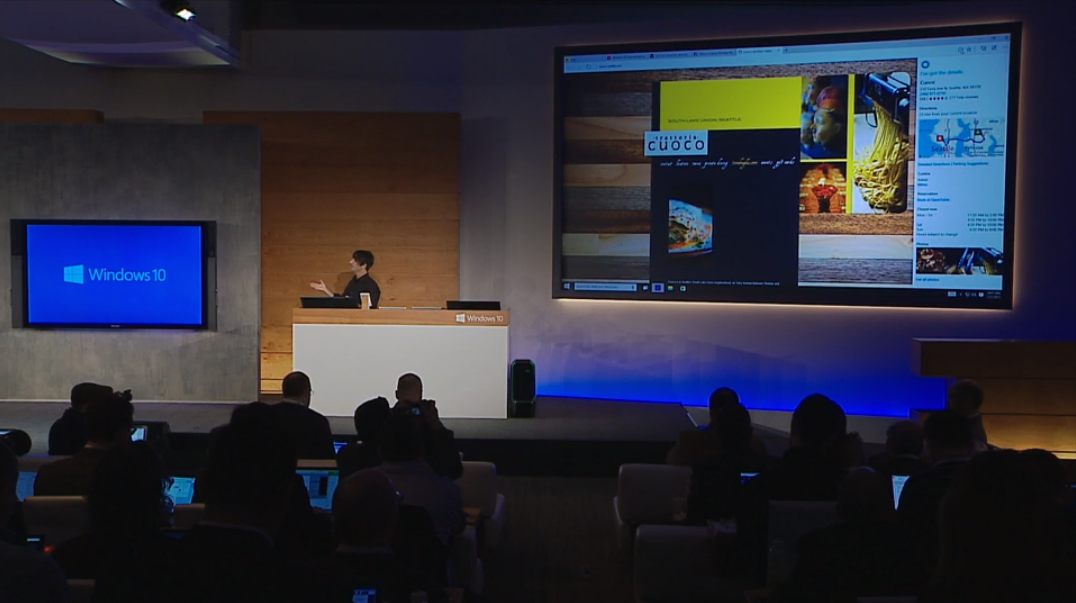Click the Detailed Directions link
Screen dimensions: 1076x603
point(928,164)
